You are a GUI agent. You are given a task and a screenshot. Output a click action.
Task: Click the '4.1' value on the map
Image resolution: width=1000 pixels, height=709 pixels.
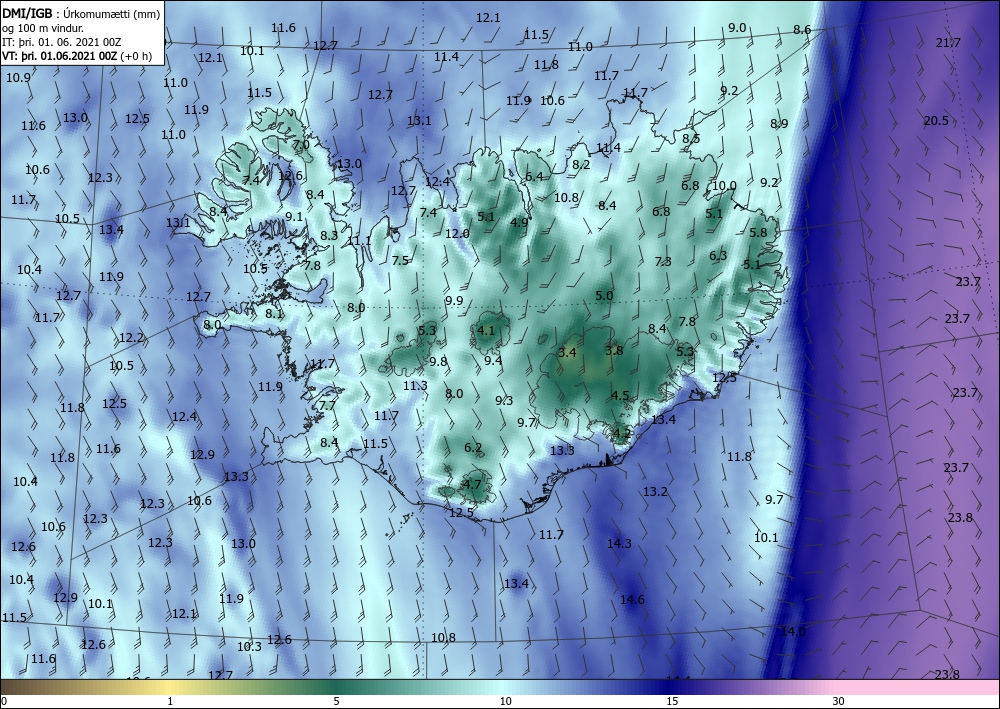tap(486, 330)
